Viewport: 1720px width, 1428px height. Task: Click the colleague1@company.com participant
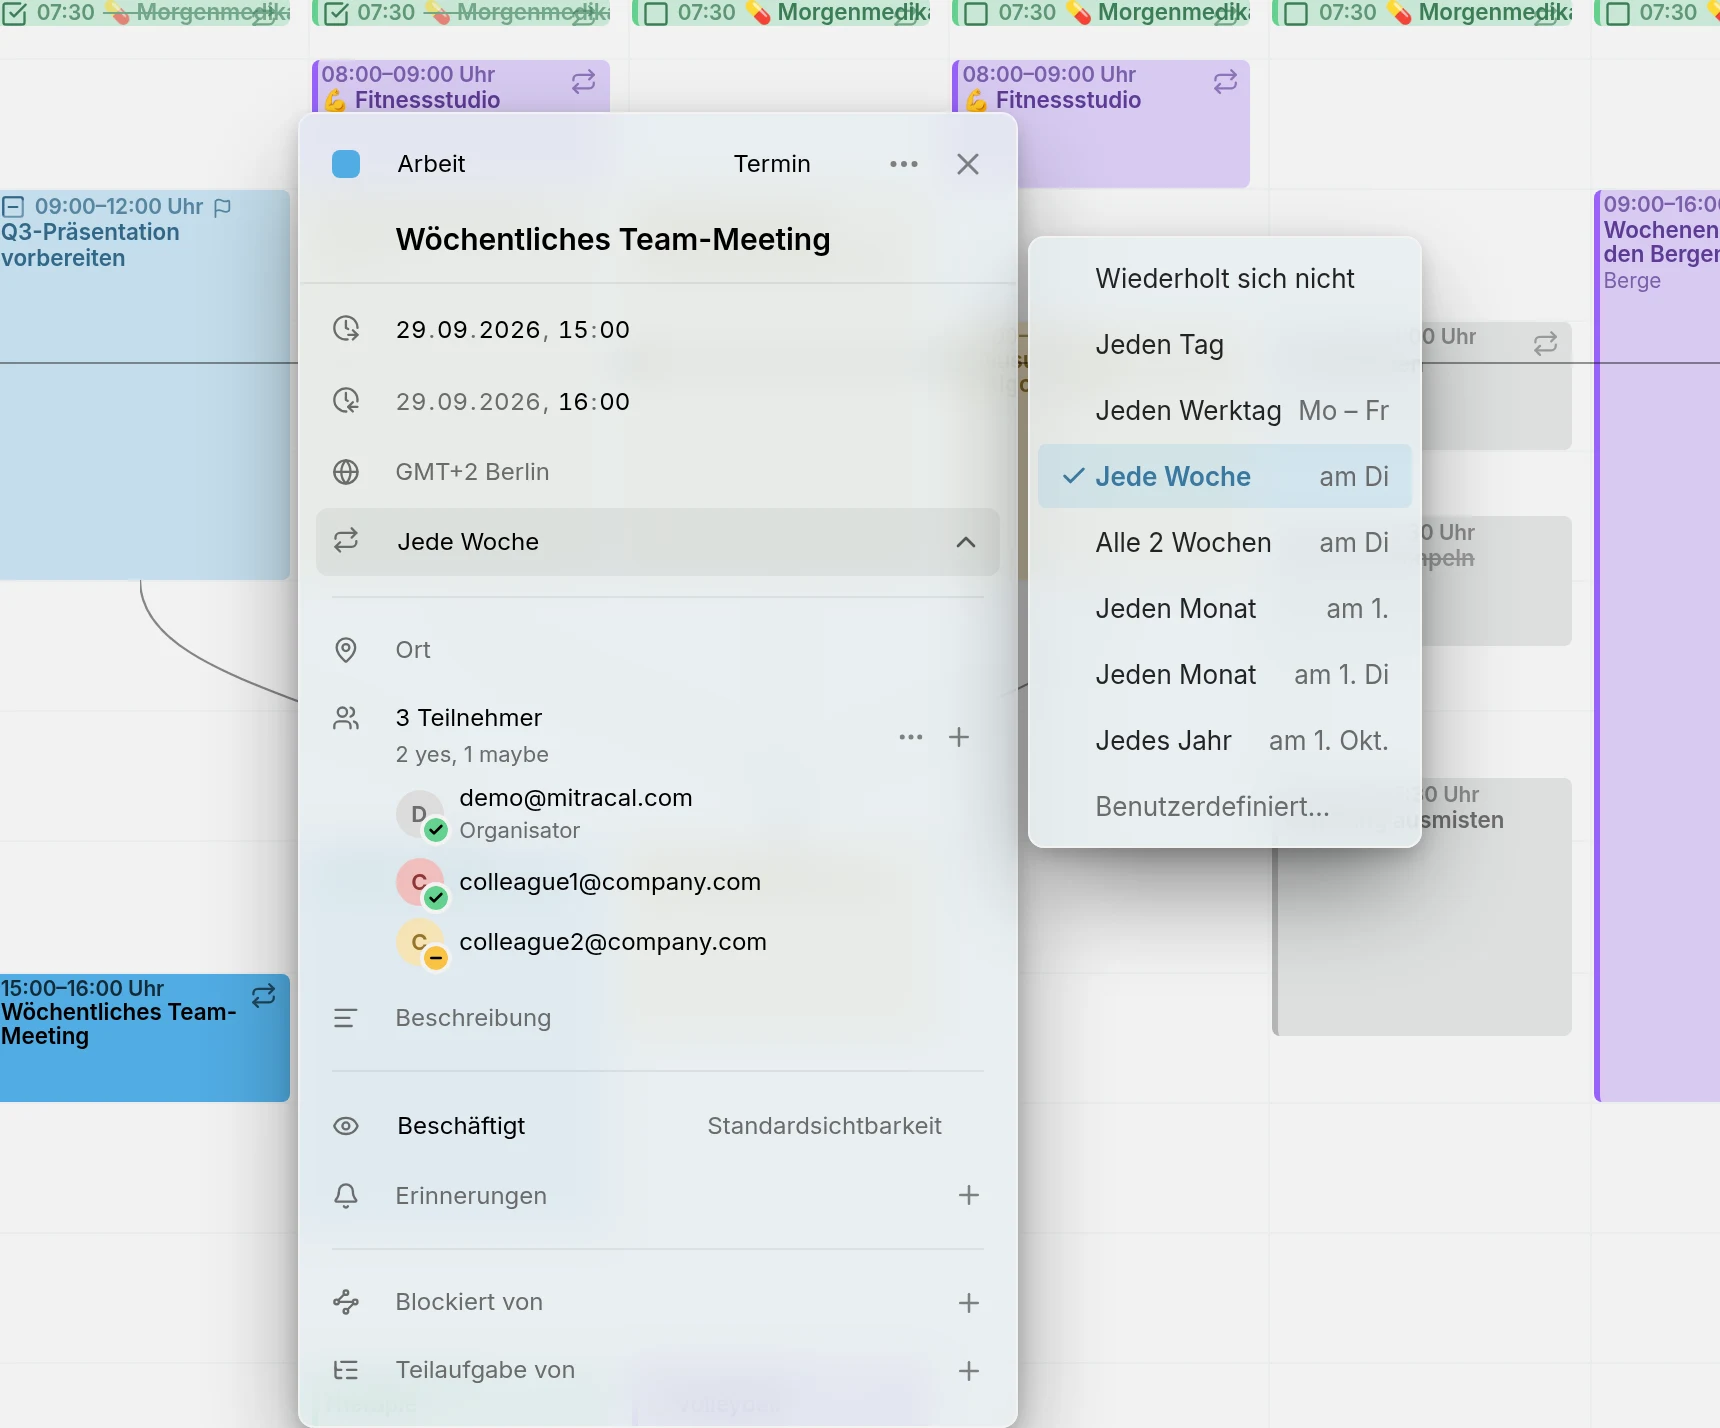click(610, 882)
